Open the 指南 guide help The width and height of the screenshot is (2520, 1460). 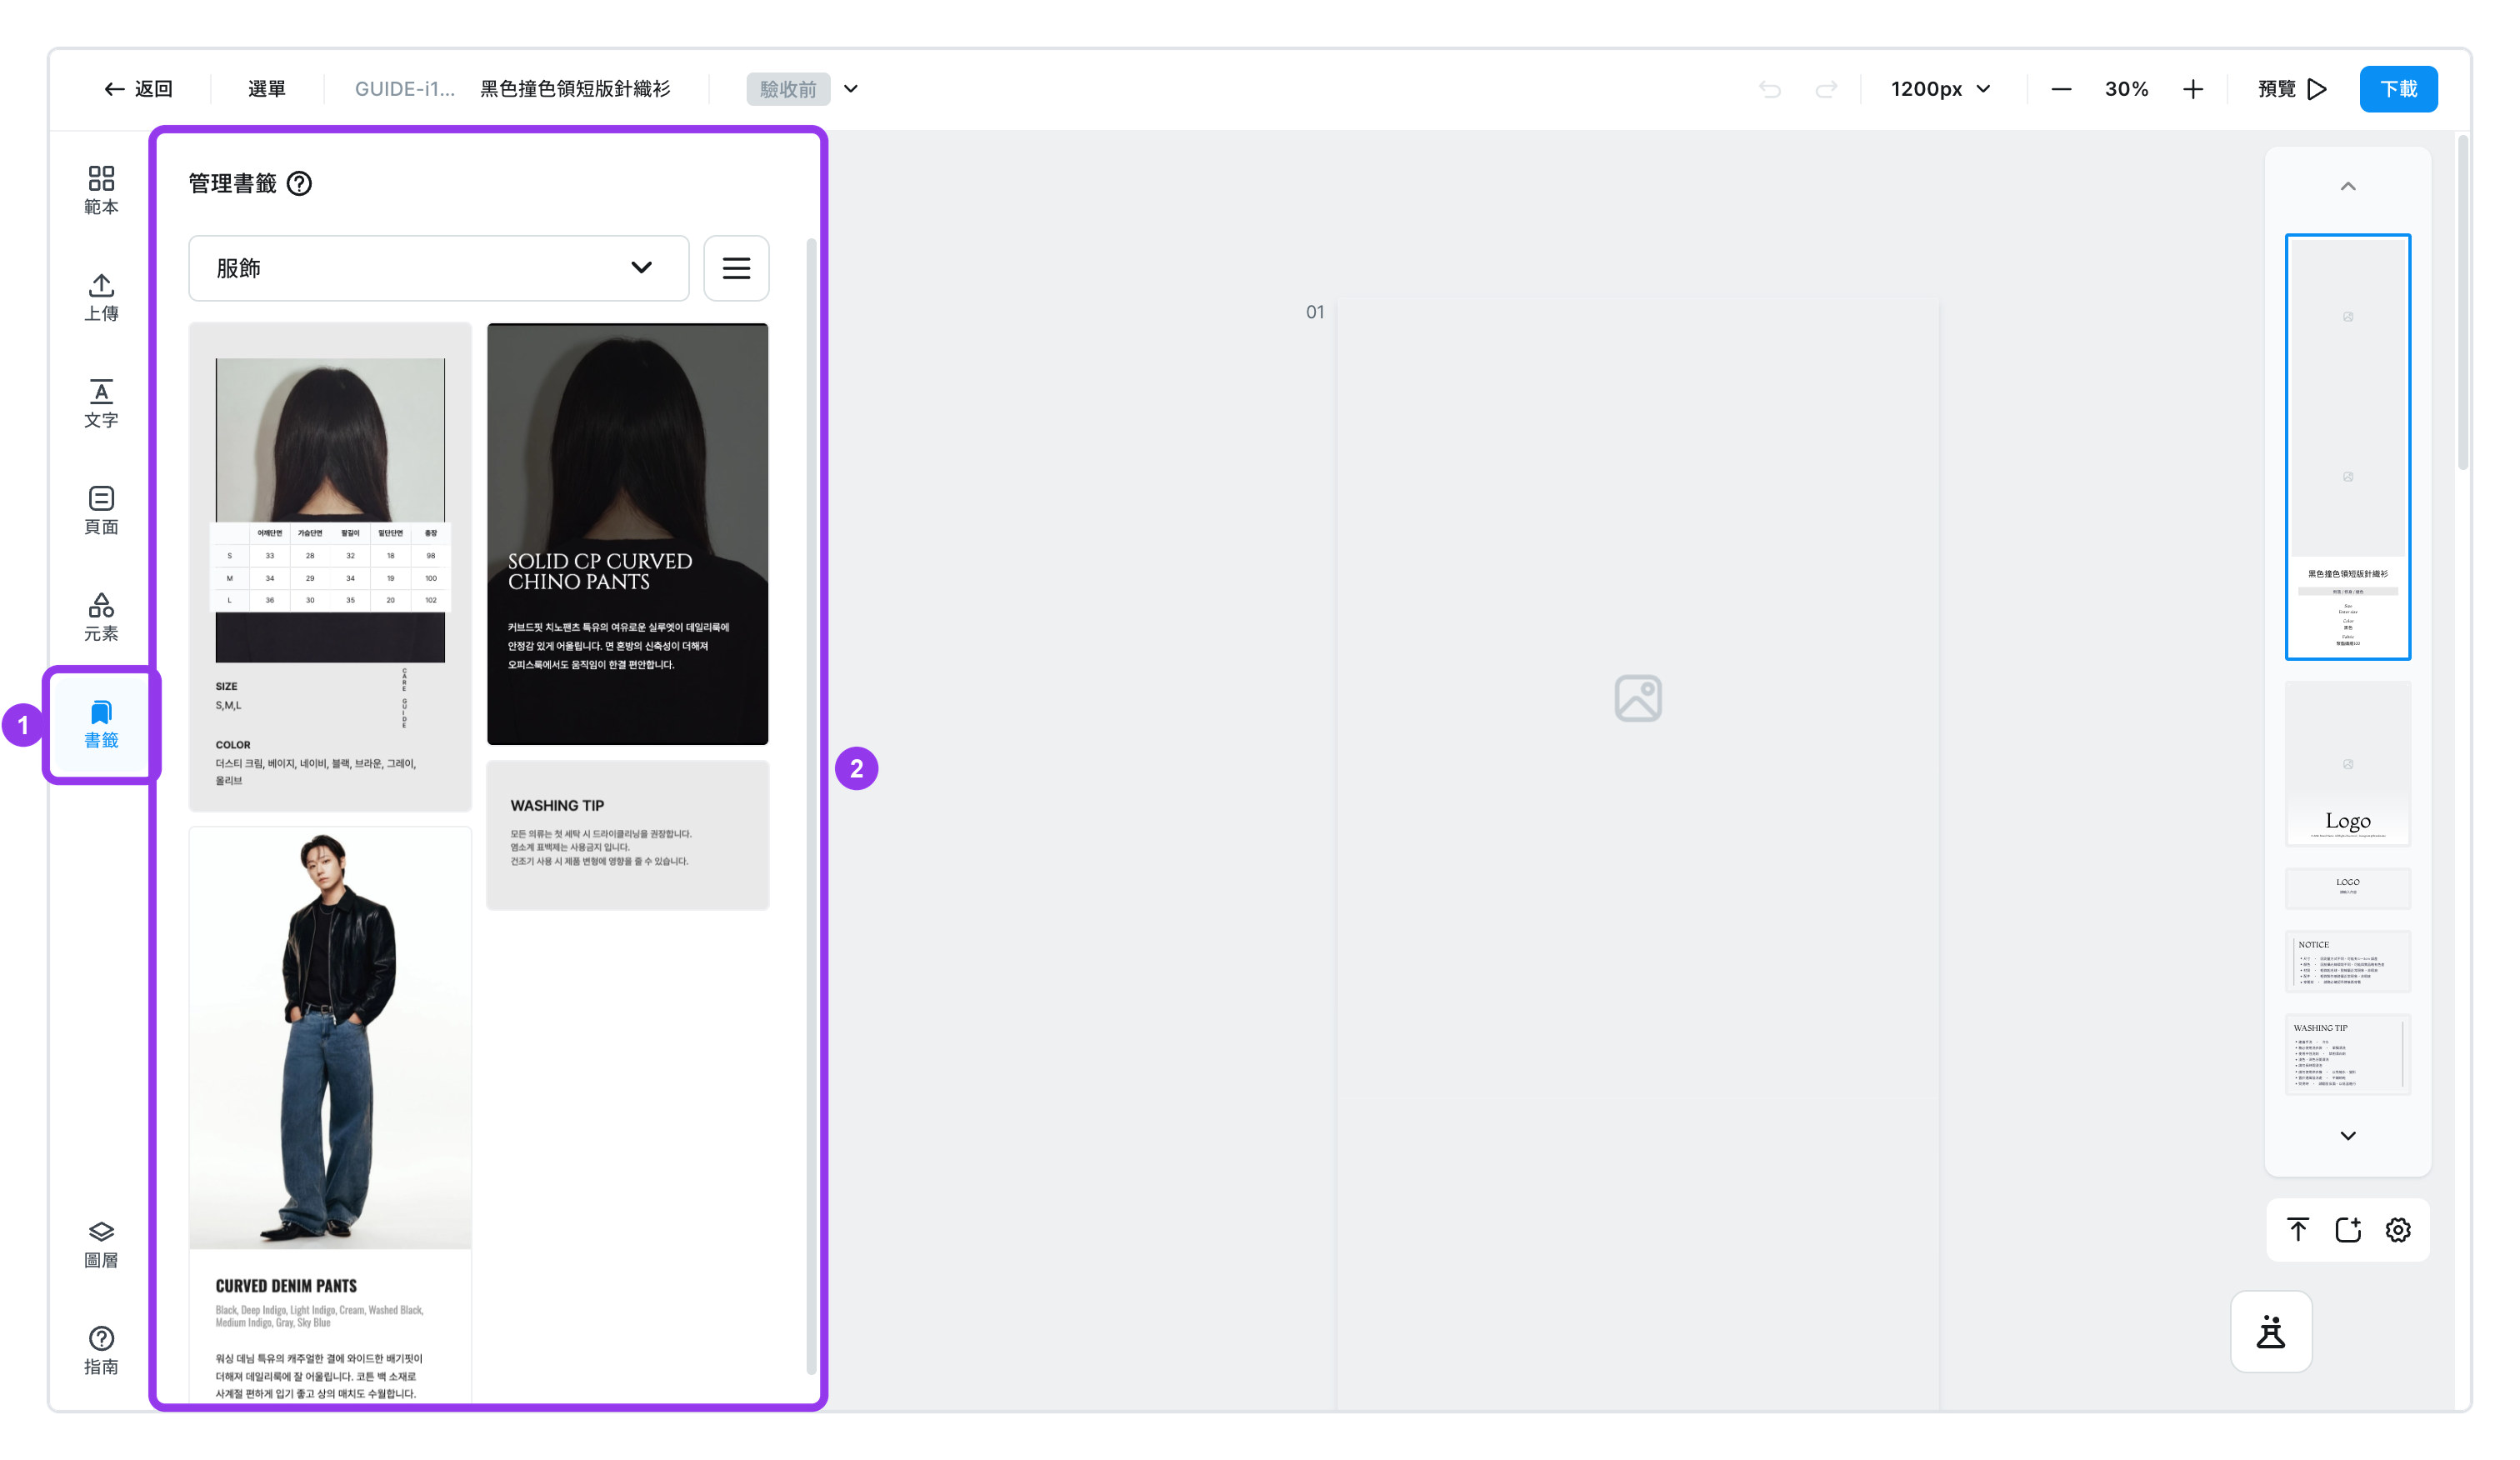[101, 1351]
